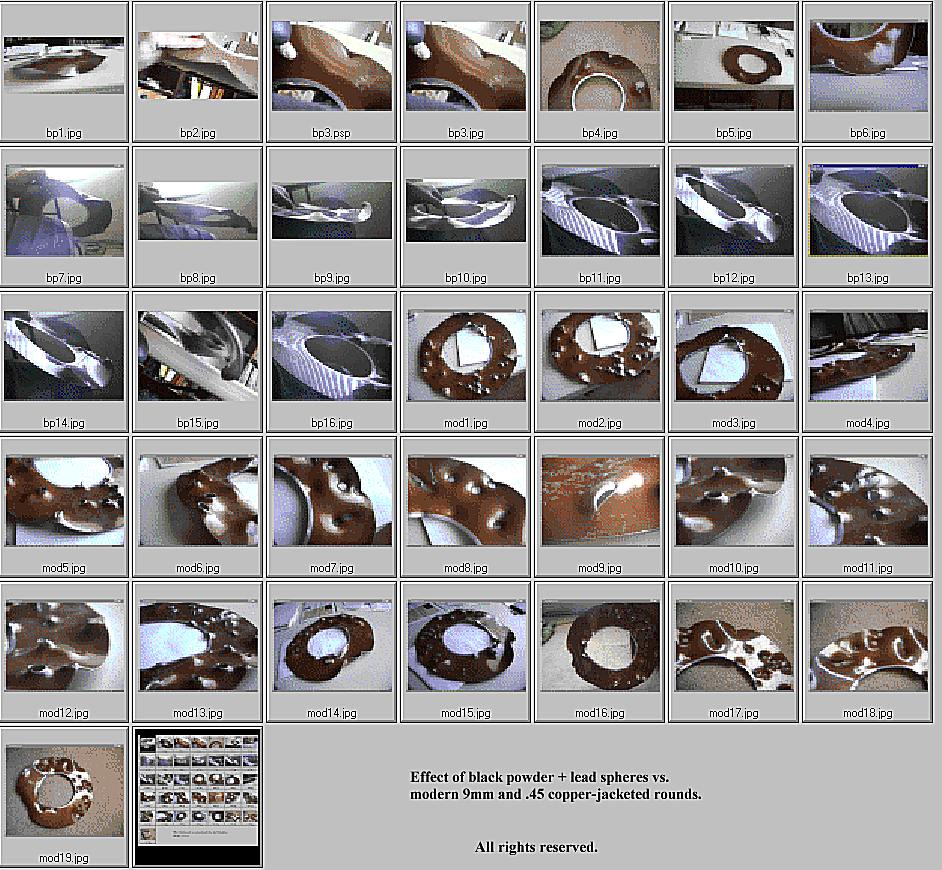Screen dimensions: 942x870
Task: Click the mod1.jpg file name
Action: tap(466, 423)
